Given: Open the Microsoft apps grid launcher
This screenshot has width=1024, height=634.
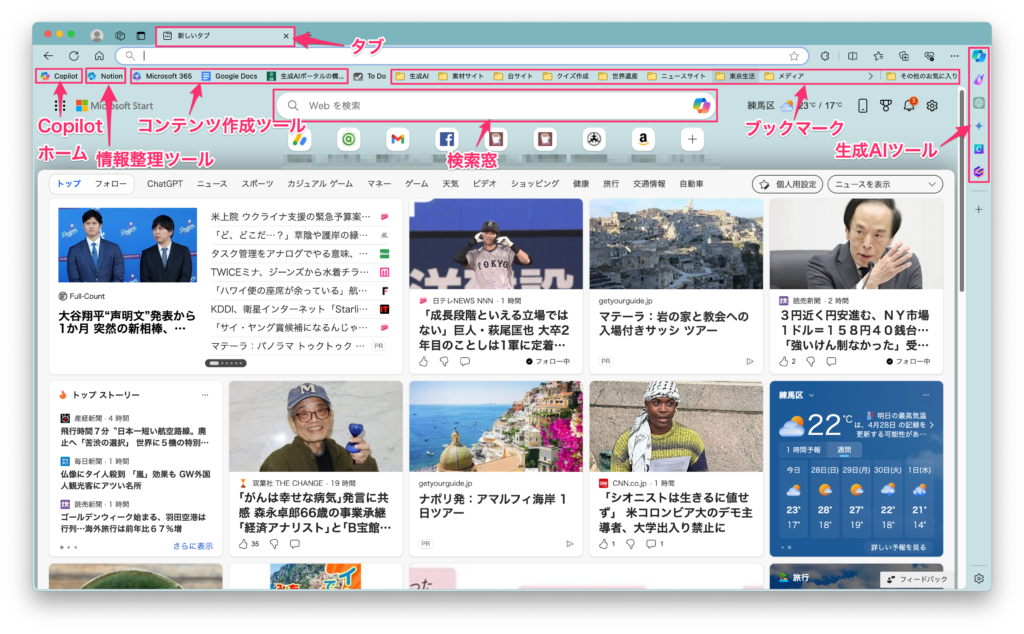Looking at the screenshot, I should [x=60, y=105].
